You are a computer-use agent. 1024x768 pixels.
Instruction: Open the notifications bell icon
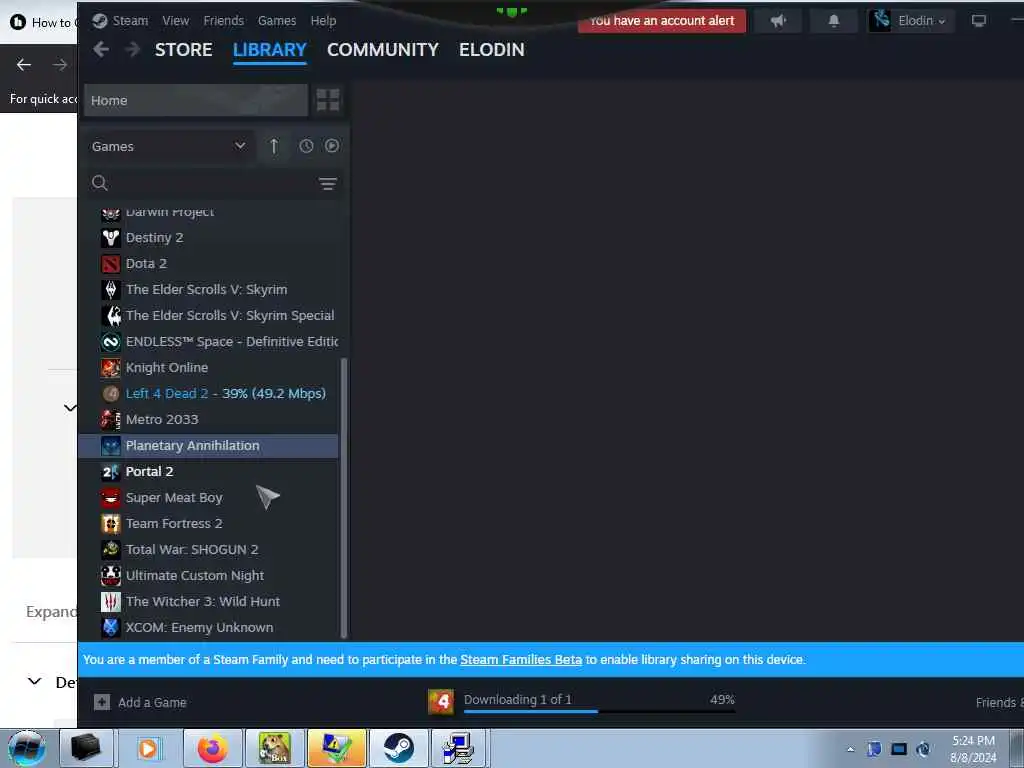click(833, 21)
